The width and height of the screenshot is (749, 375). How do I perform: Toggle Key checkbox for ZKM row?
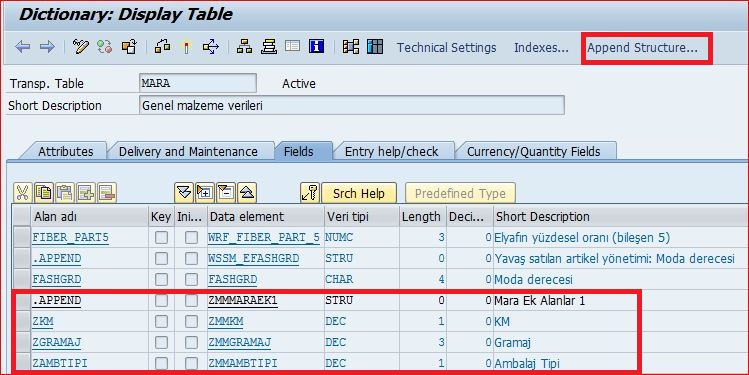point(161,321)
